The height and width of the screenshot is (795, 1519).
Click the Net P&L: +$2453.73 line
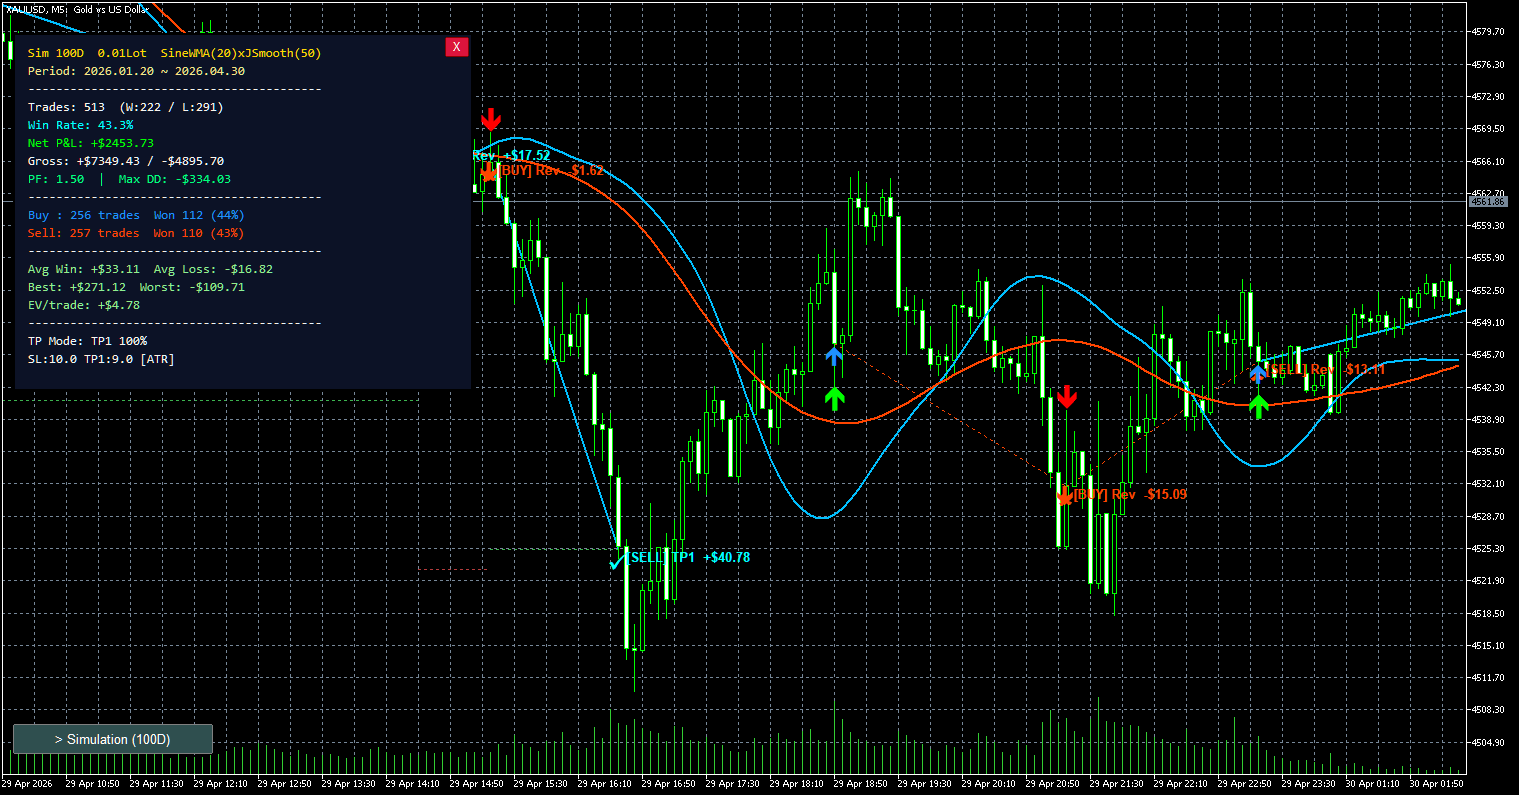(x=91, y=143)
